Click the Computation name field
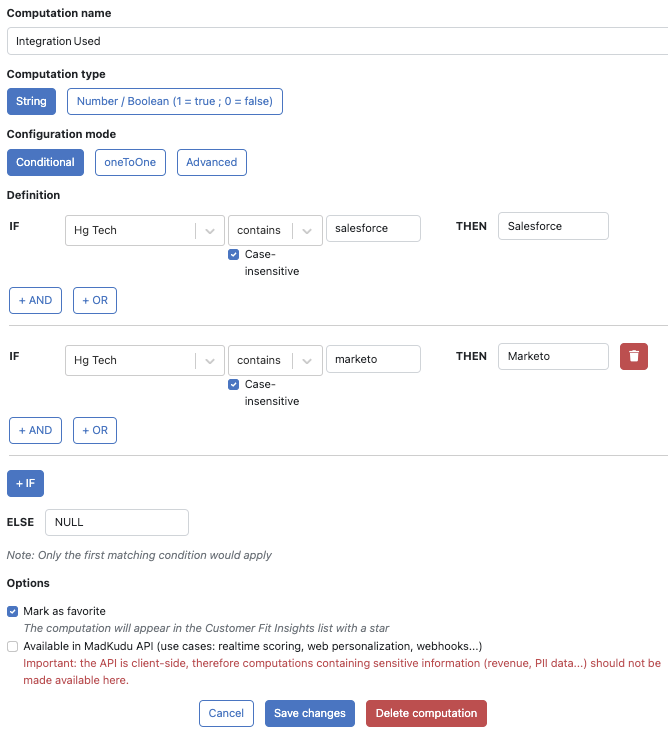 (x=339, y=41)
